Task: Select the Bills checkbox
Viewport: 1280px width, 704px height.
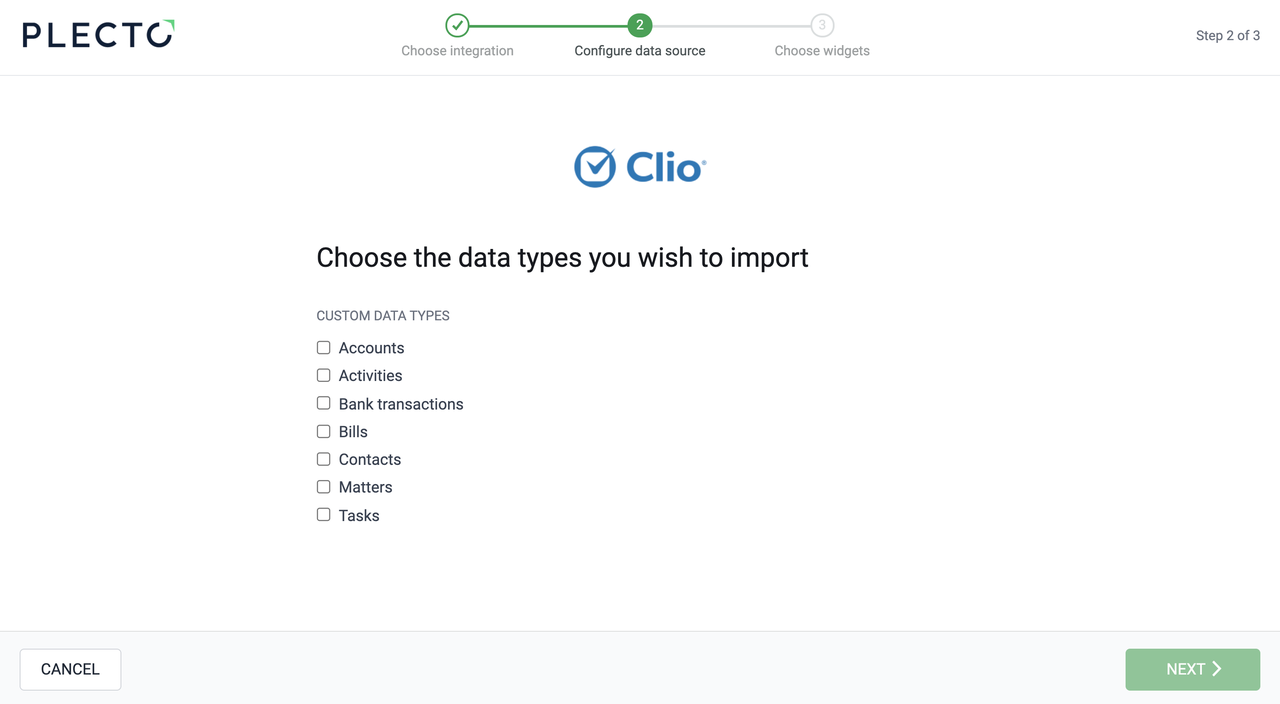Action: coord(324,432)
